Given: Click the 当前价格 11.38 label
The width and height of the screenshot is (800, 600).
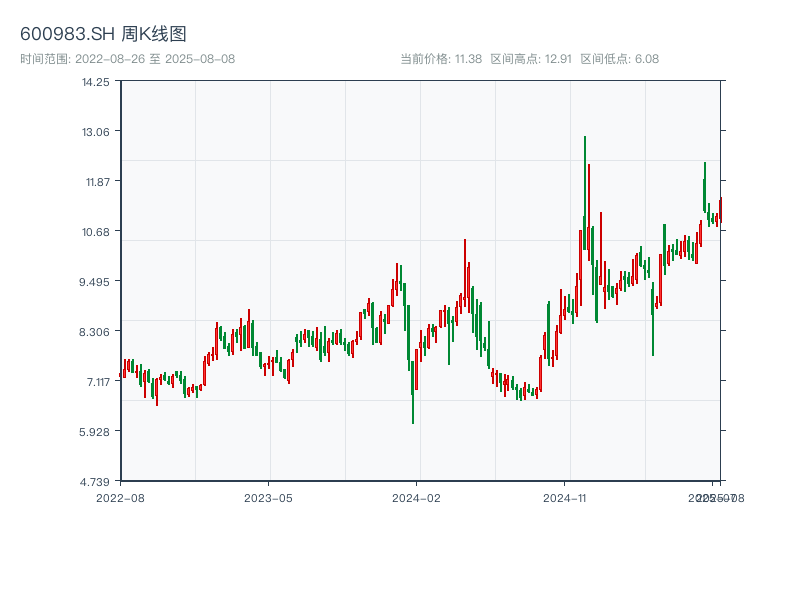Looking at the screenshot, I should point(441,59).
